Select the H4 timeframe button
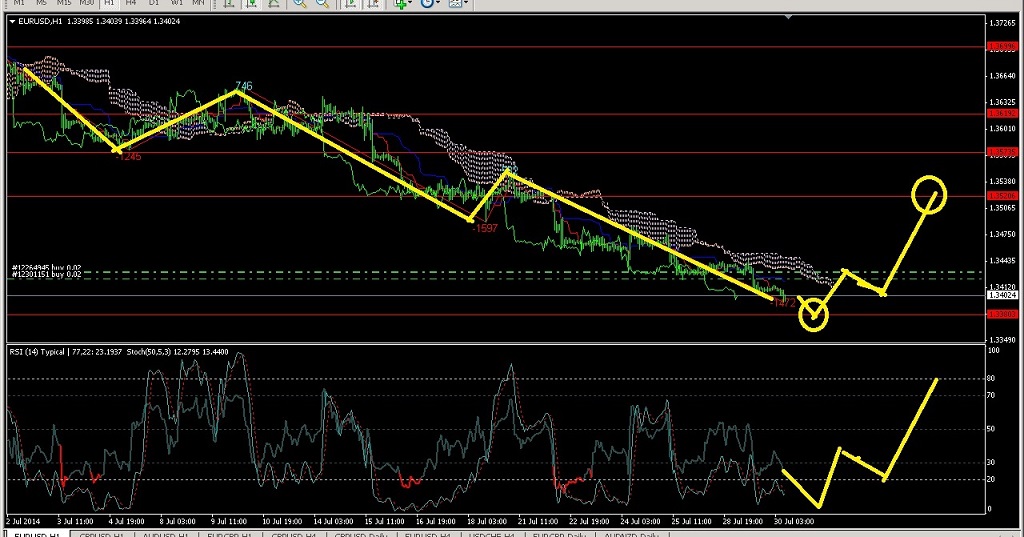Viewport: 1024px width, 537px height. 130,3
